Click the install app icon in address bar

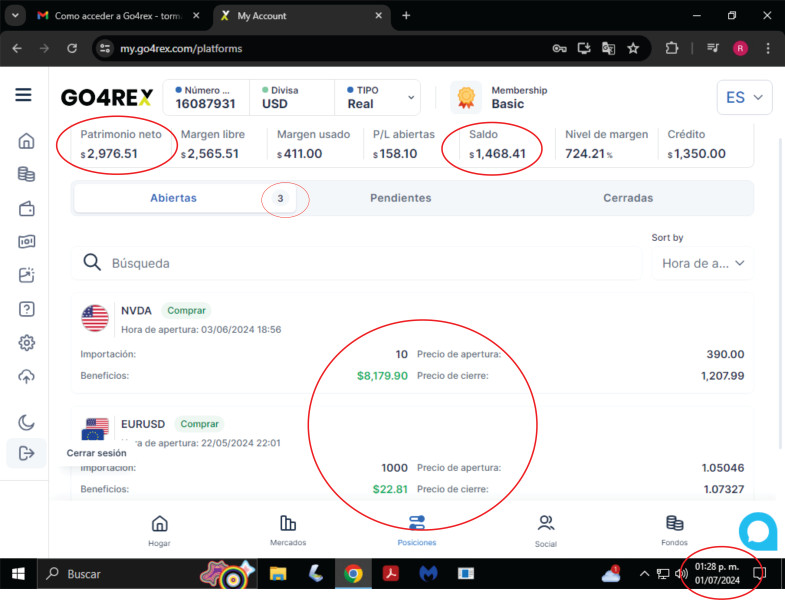click(584, 49)
